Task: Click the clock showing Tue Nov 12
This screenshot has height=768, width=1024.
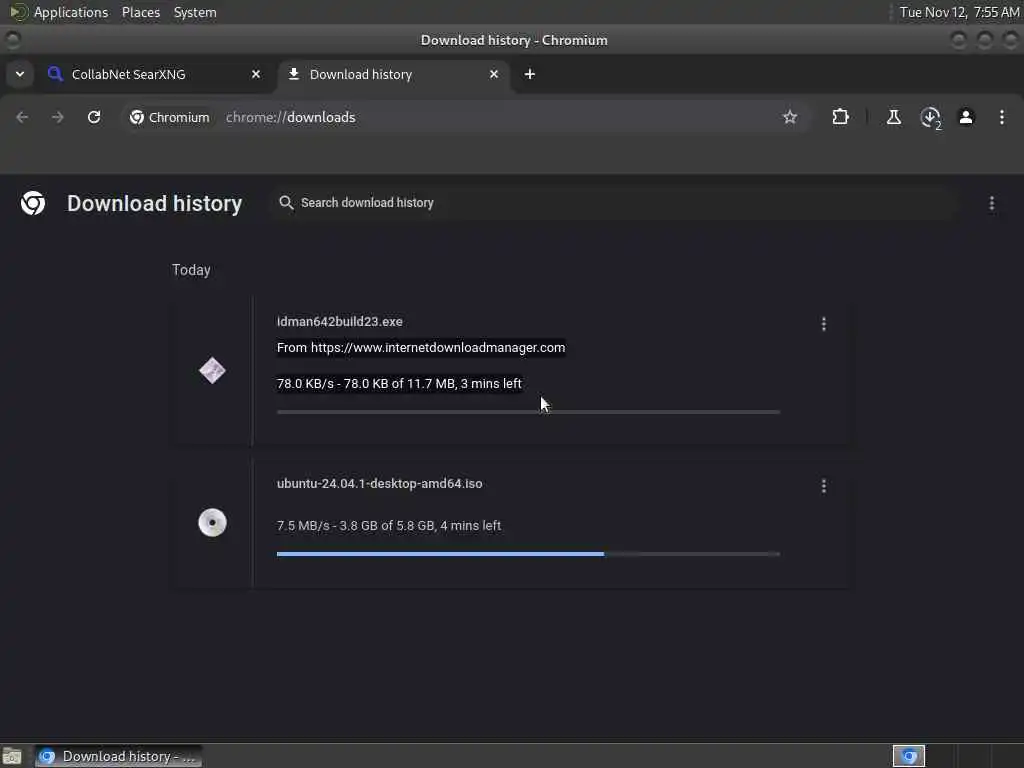Action: point(959,12)
